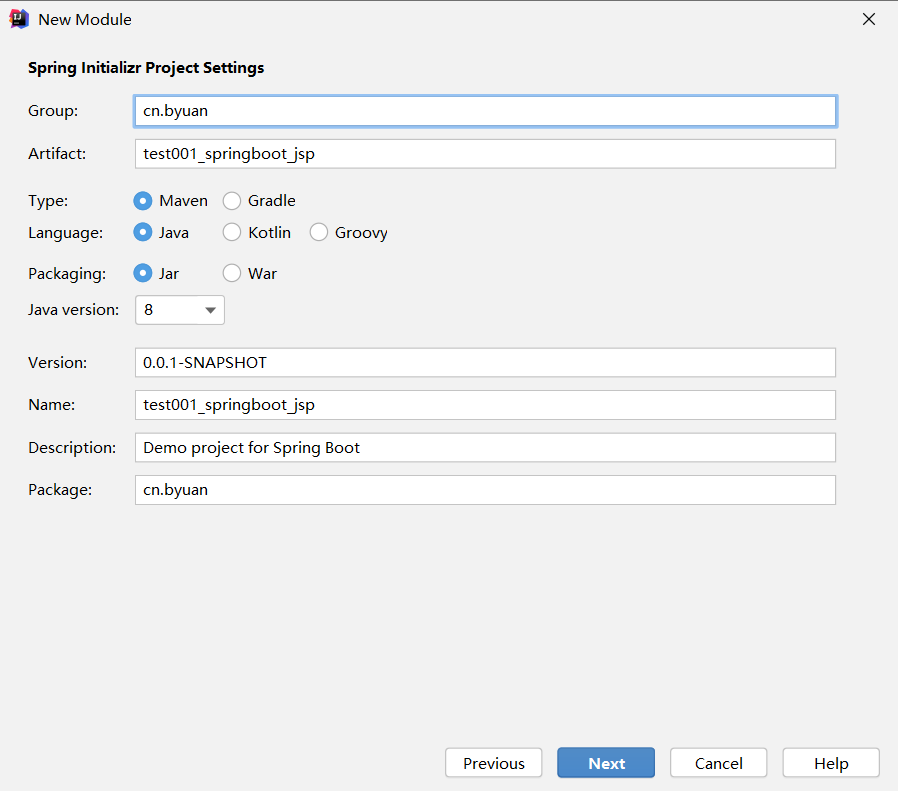Edit the Version field 0.0.1-SNAPSHOT
Viewport: 898px width, 791px height.
[x=486, y=363]
